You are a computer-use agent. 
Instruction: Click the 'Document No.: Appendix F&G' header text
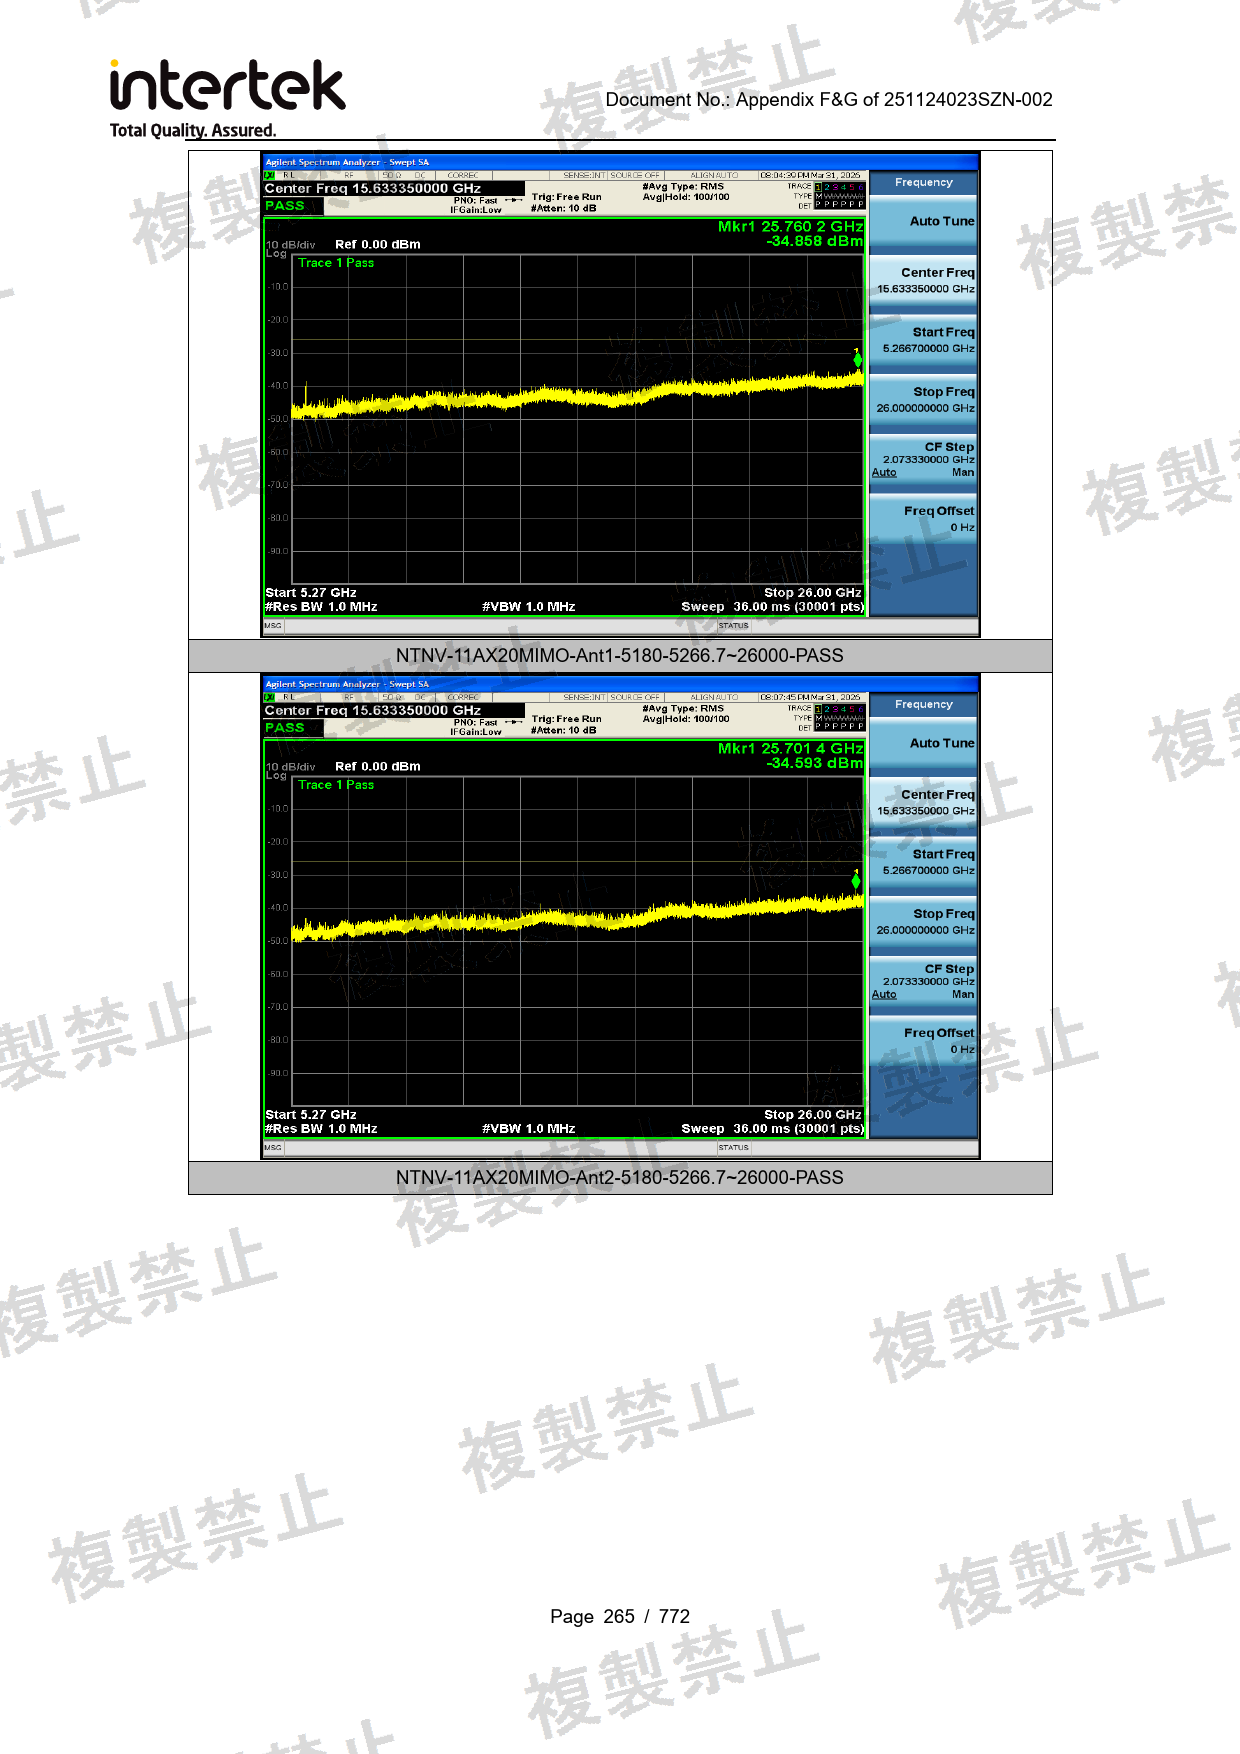click(x=829, y=100)
